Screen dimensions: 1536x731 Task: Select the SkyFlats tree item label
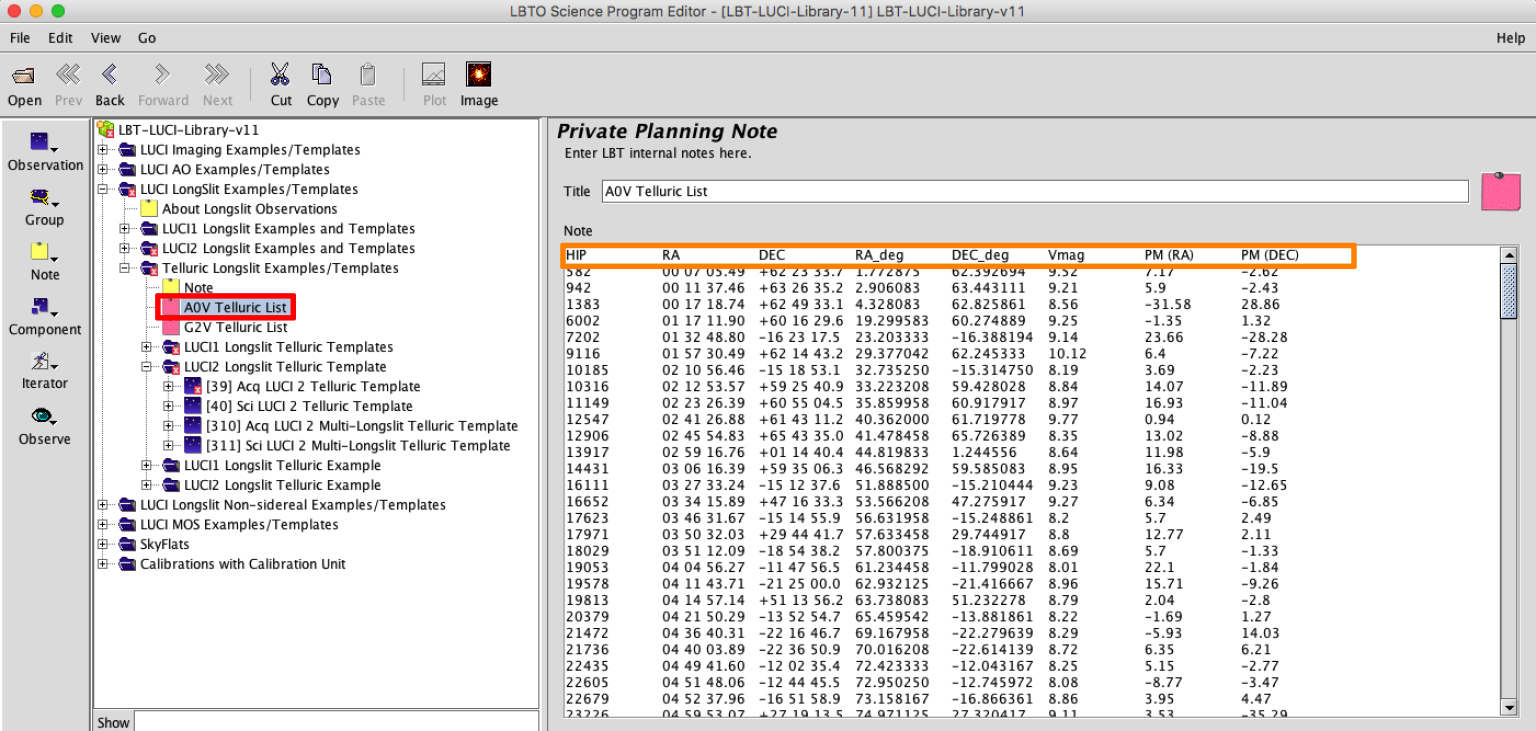pyautogui.click(x=164, y=545)
